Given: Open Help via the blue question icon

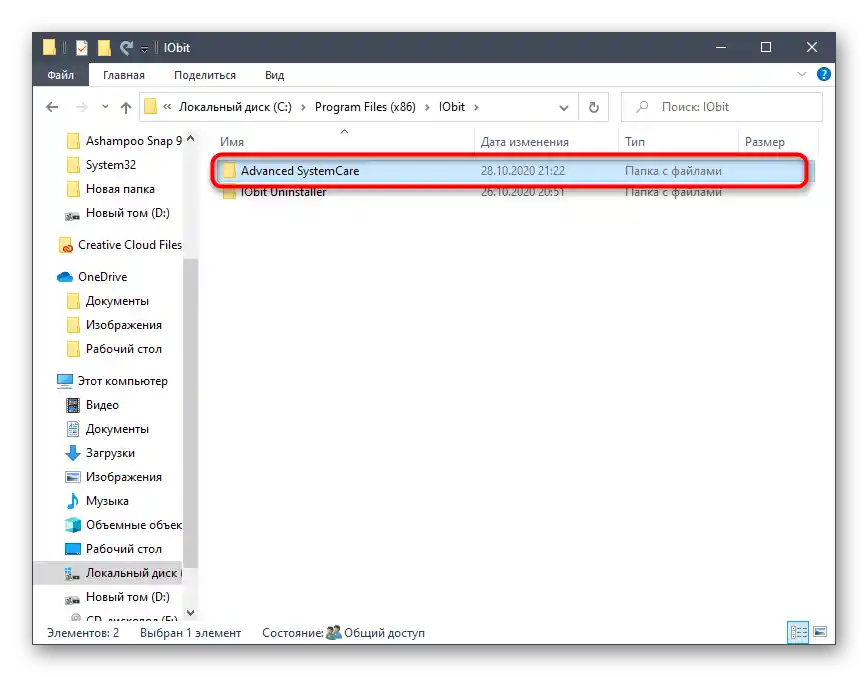Looking at the screenshot, I should (823, 74).
